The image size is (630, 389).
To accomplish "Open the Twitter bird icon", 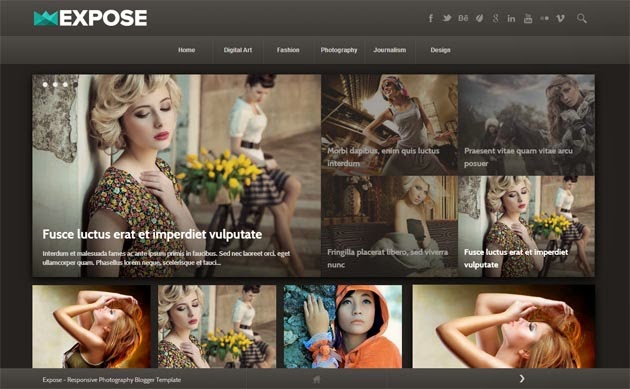I will pos(447,18).
